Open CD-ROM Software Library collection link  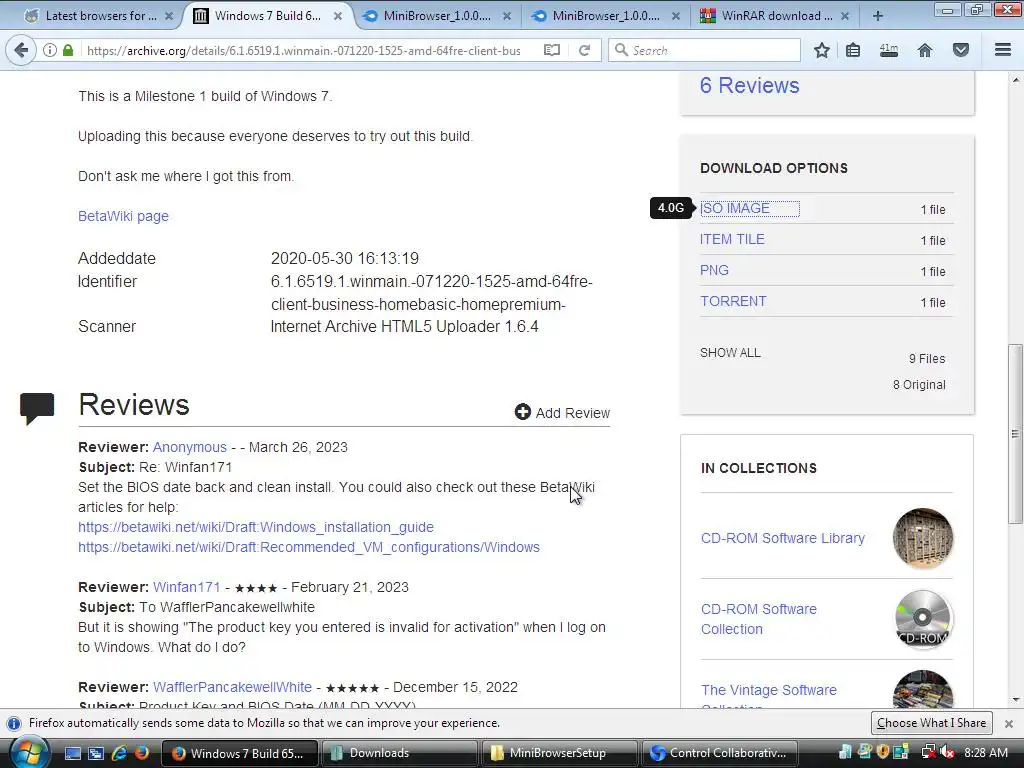coord(782,538)
